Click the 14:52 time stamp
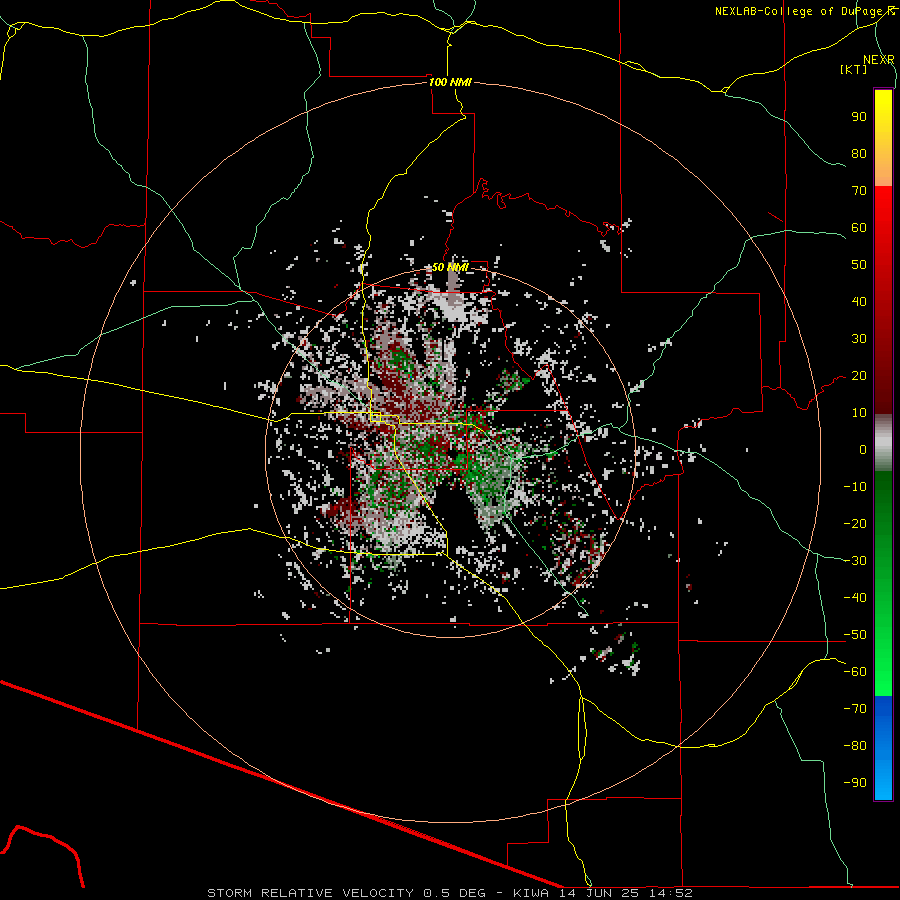900x900 pixels. (673, 893)
